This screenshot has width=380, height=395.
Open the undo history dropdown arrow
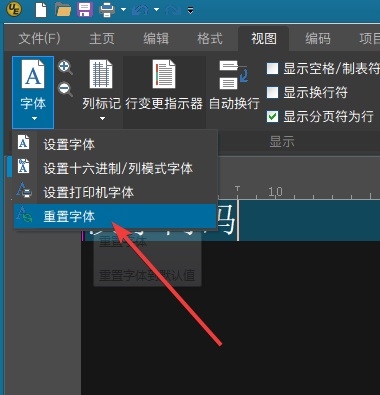pyautogui.click(x=156, y=10)
